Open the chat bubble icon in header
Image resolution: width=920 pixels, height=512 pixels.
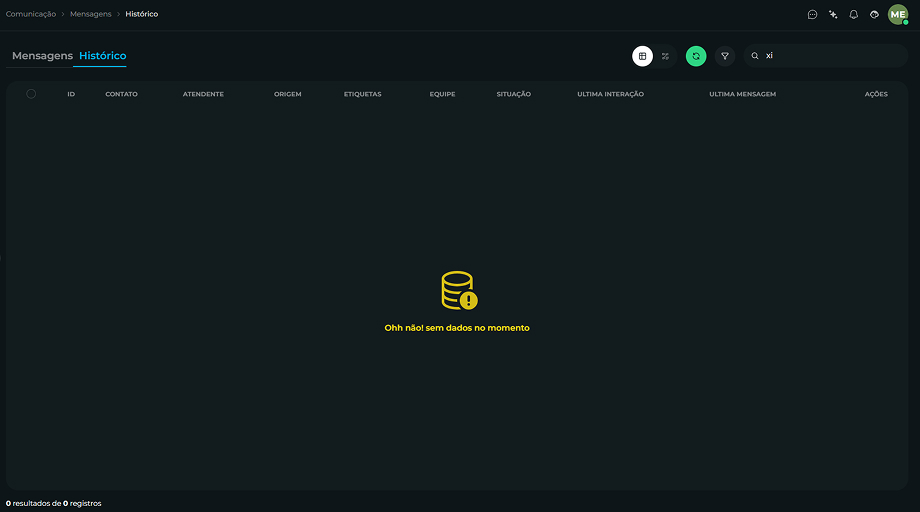pos(812,15)
